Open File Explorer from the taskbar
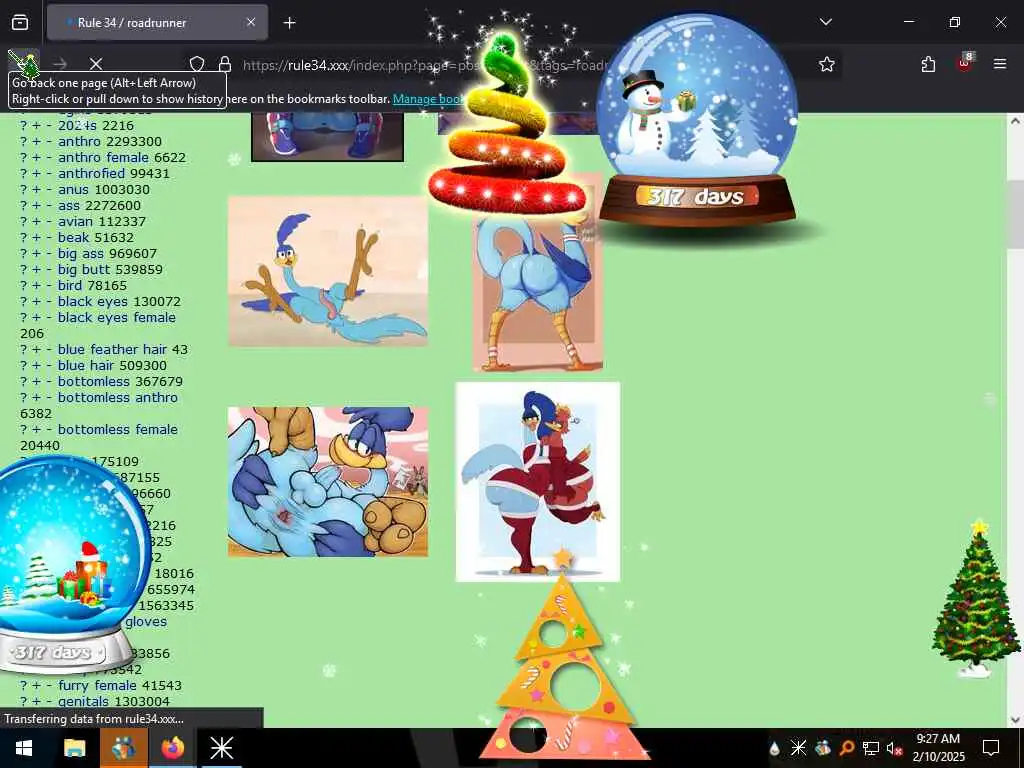Screen dimensions: 1024x768 coord(74,748)
